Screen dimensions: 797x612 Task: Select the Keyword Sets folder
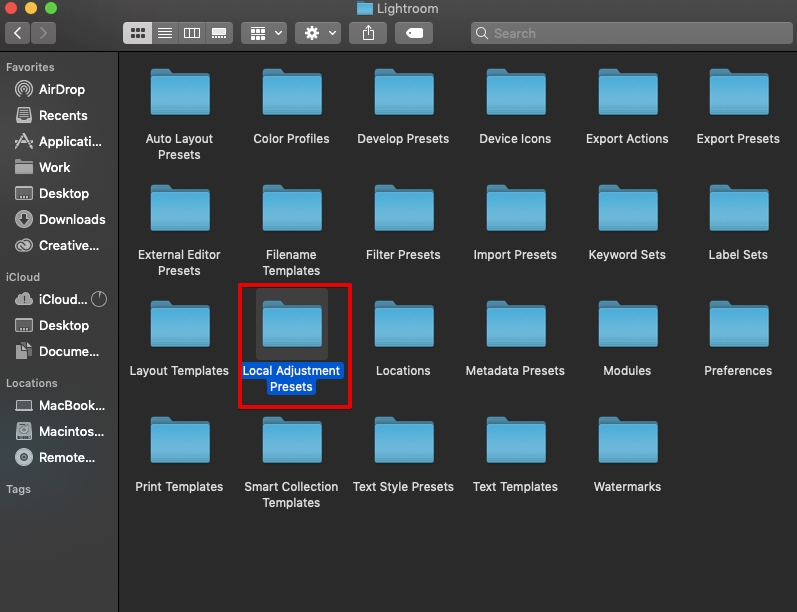click(628, 208)
